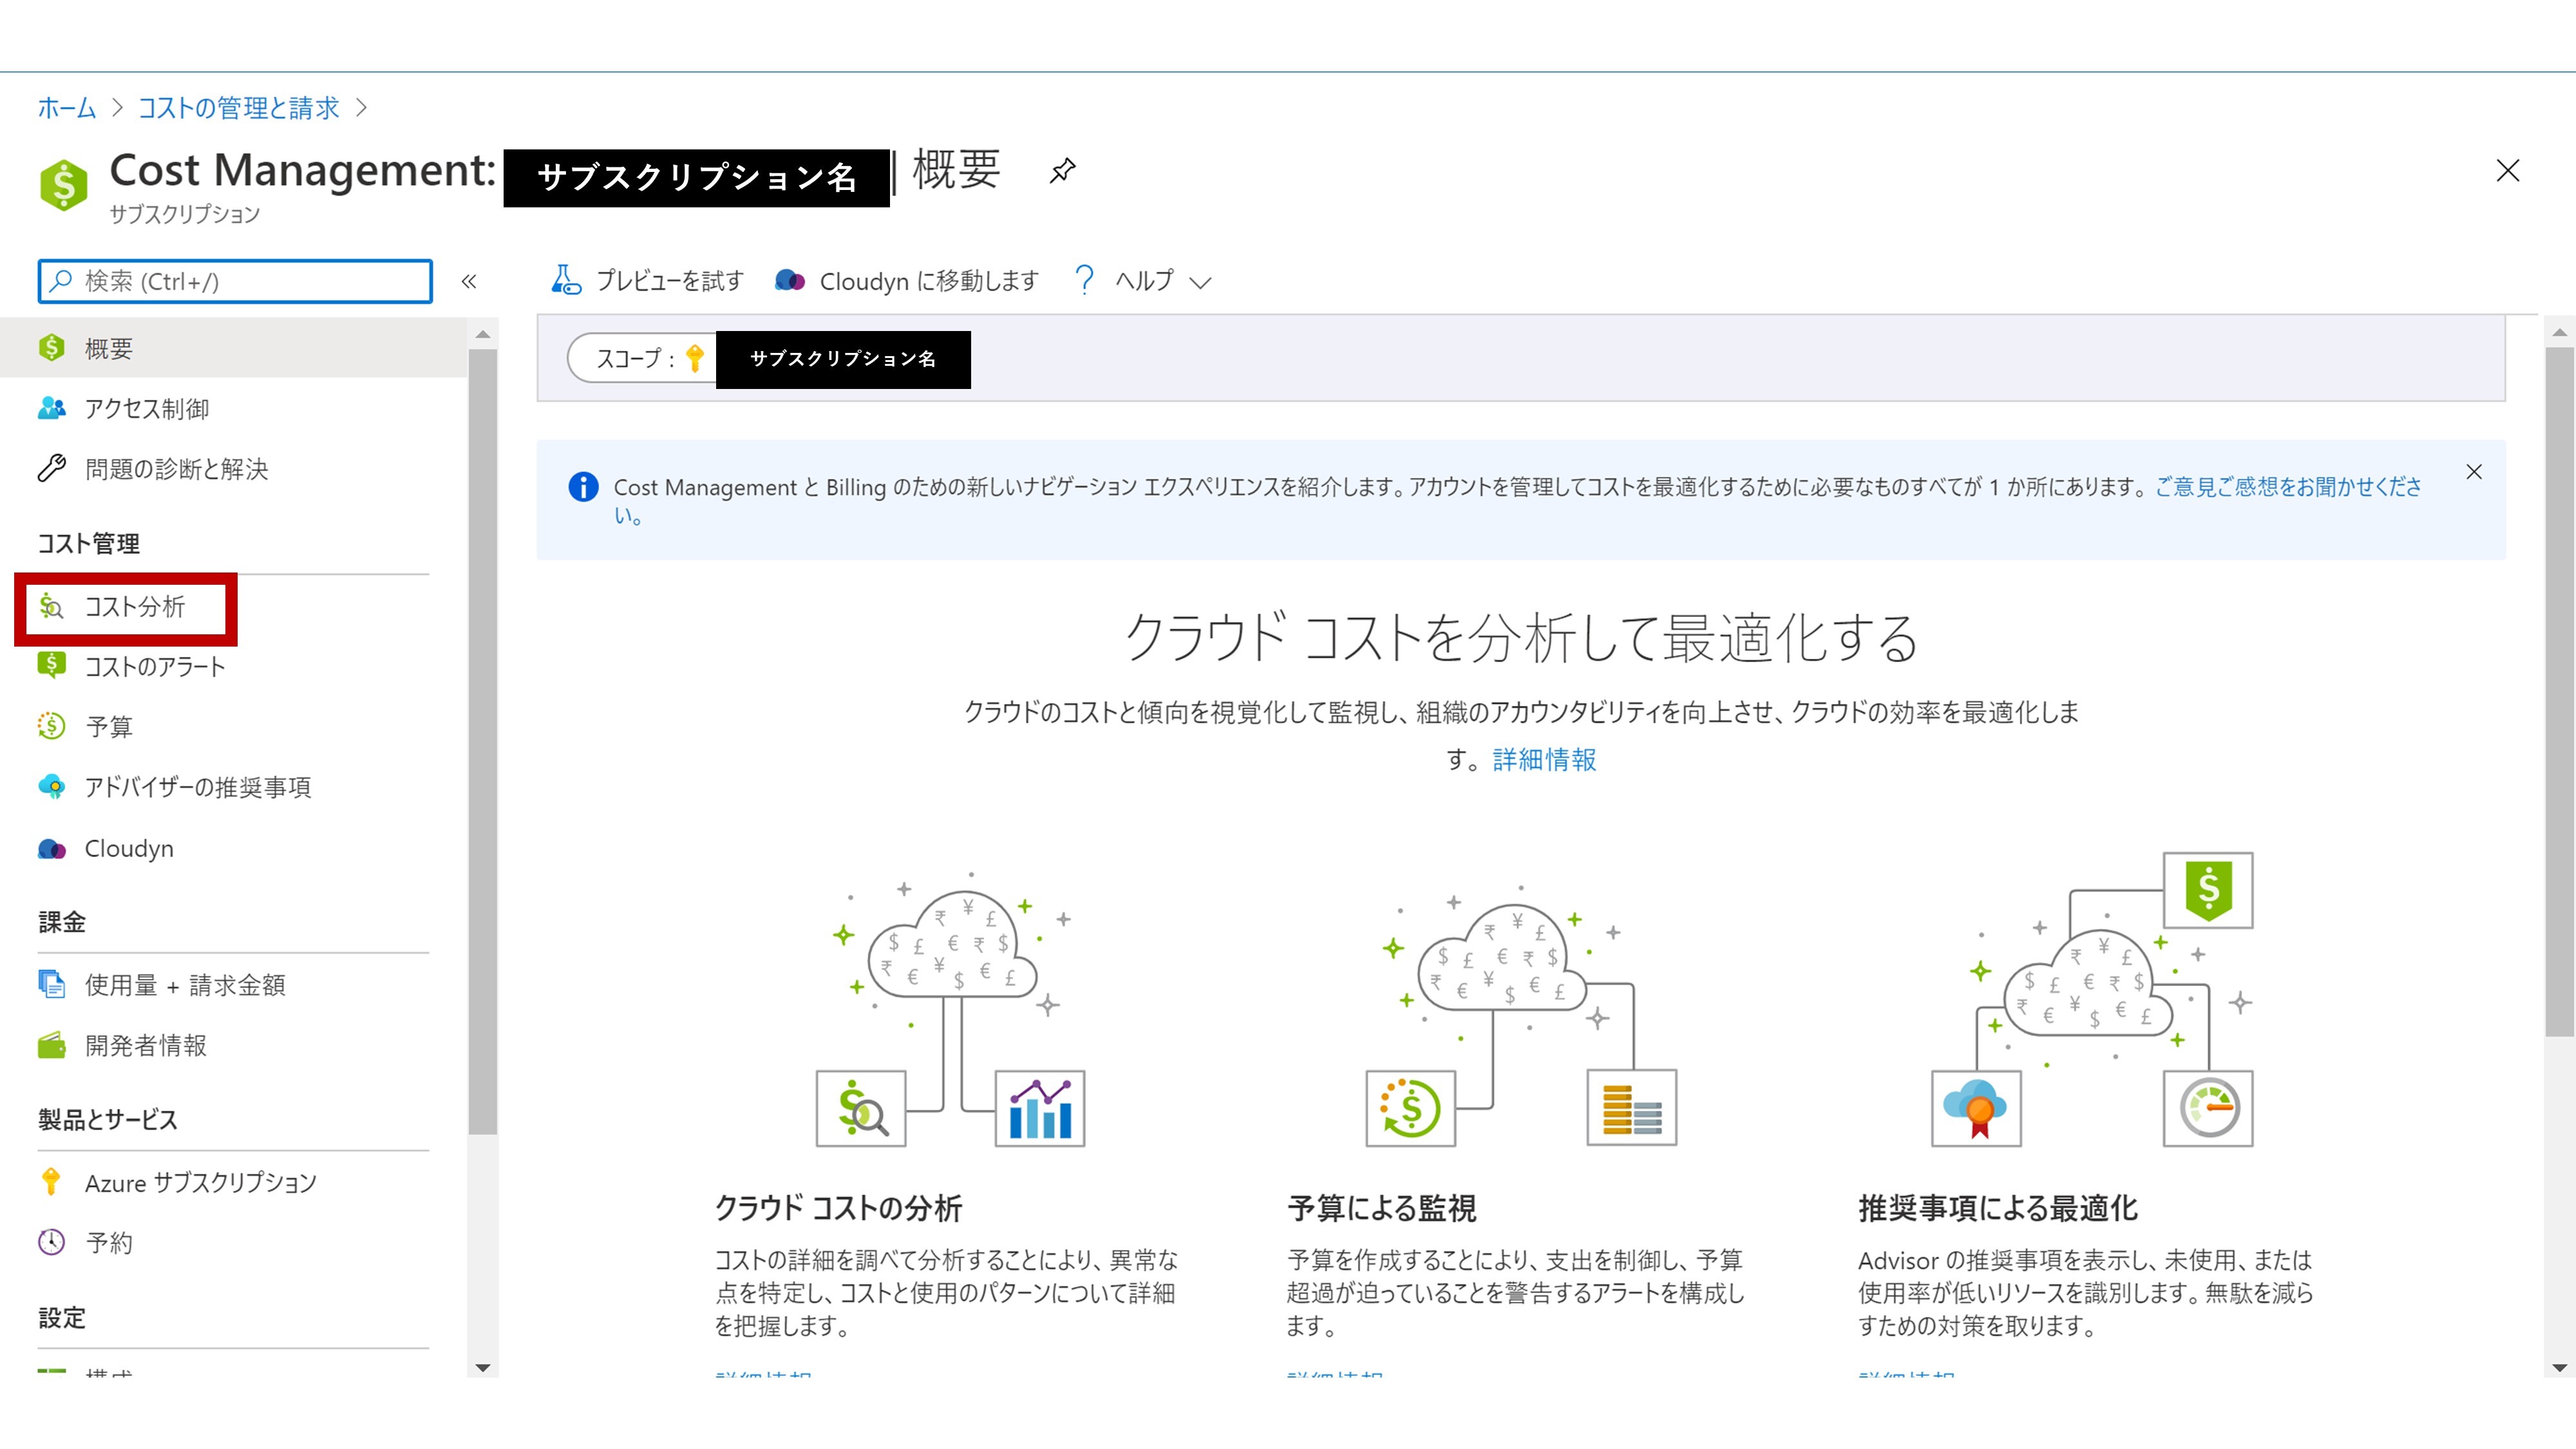Image resolution: width=2576 pixels, height=1449 pixels.
Task: Open アドバイザーの推奨事項 icon
Action: [51, 787]
